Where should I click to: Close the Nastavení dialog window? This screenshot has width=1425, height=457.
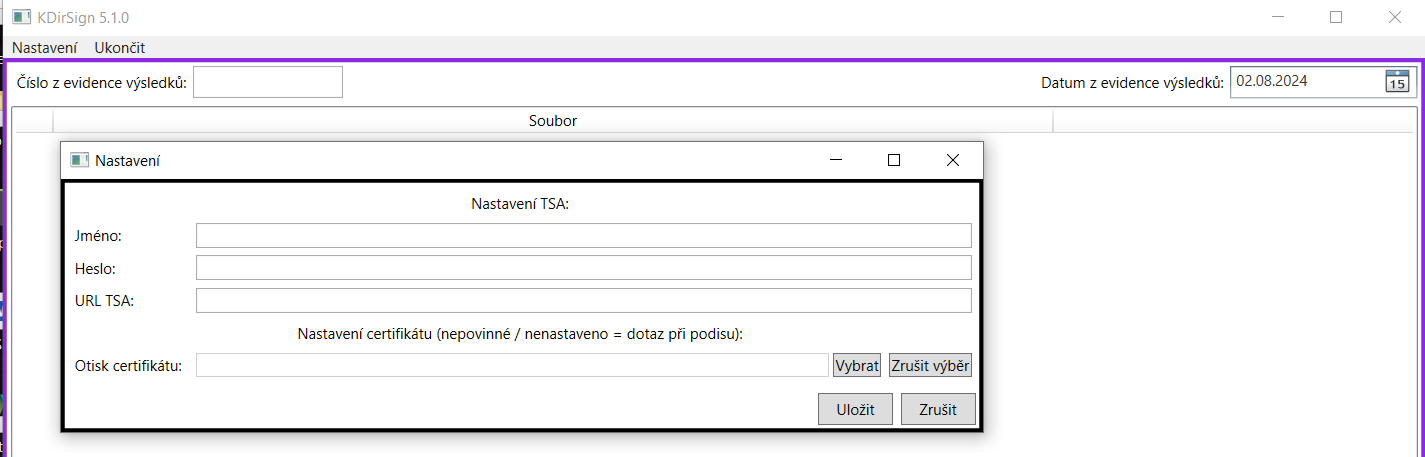[952, 160]
